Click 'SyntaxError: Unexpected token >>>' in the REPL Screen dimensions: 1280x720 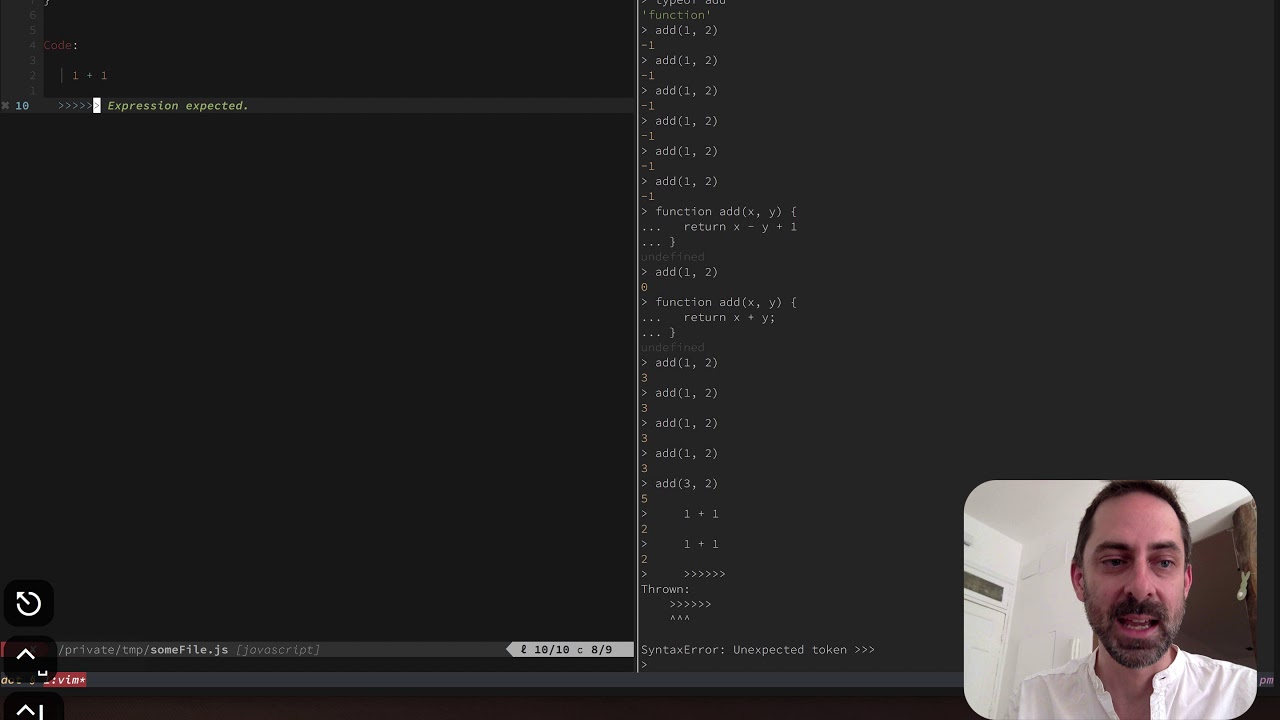[x=758, y=650]
